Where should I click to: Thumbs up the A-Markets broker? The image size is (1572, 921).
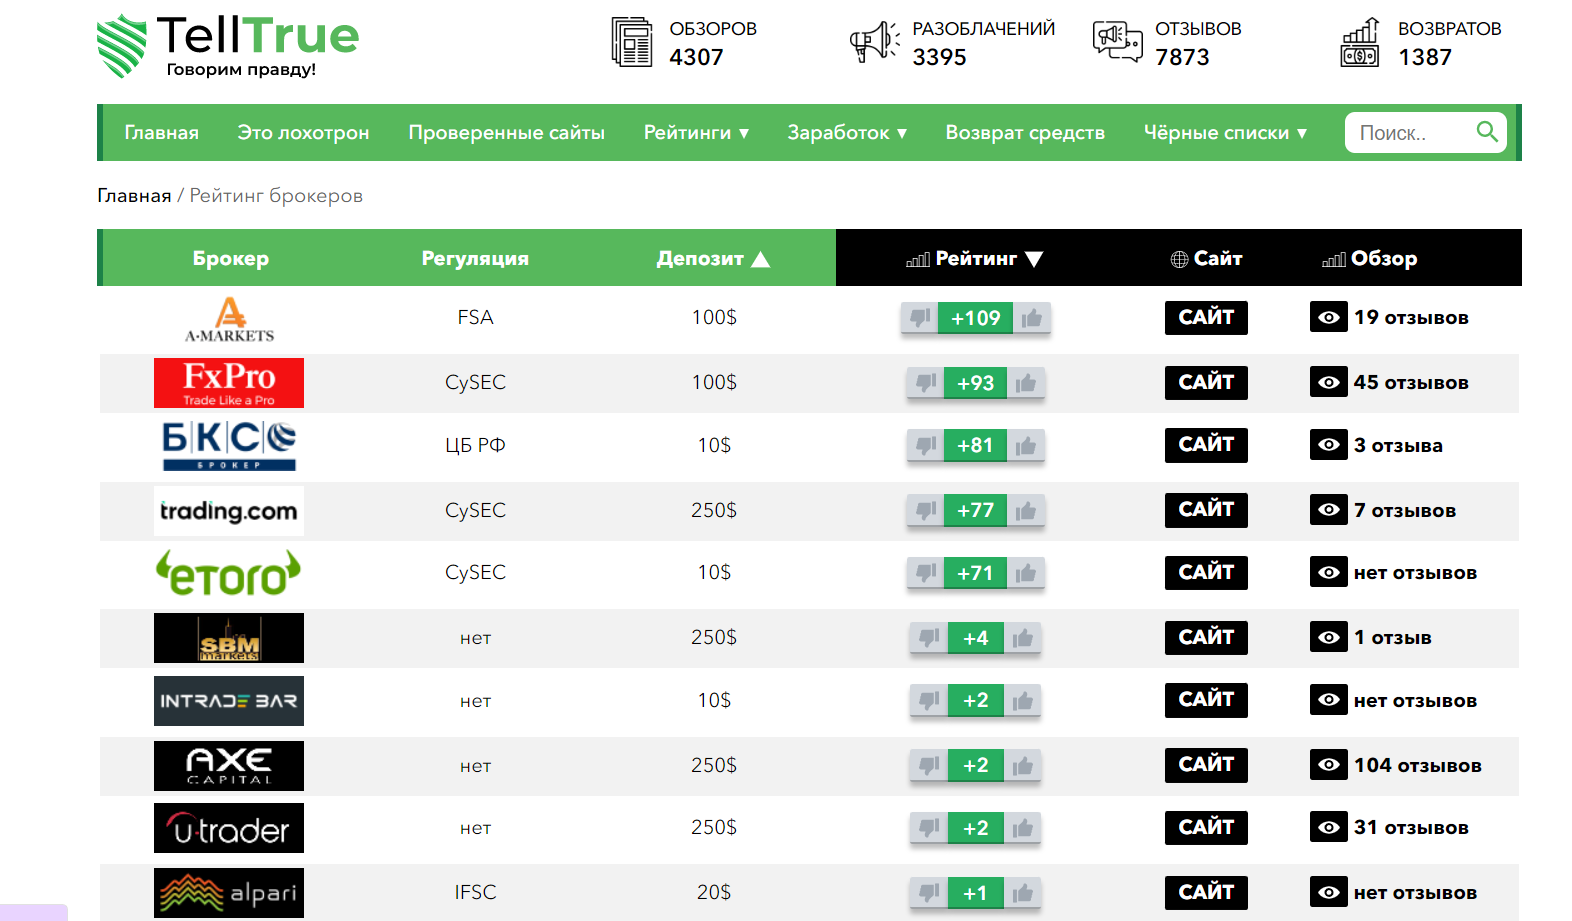click(1032, 318)
